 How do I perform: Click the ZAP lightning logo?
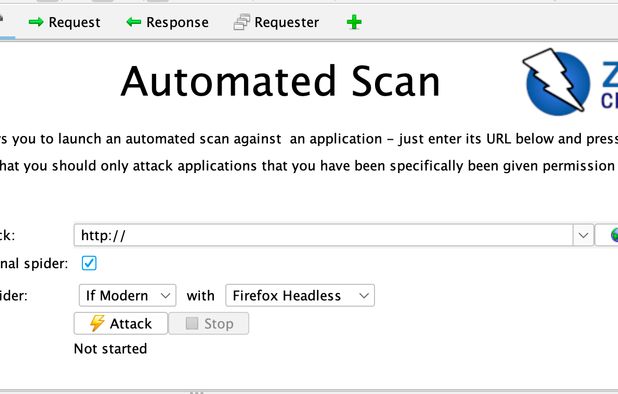557,82
